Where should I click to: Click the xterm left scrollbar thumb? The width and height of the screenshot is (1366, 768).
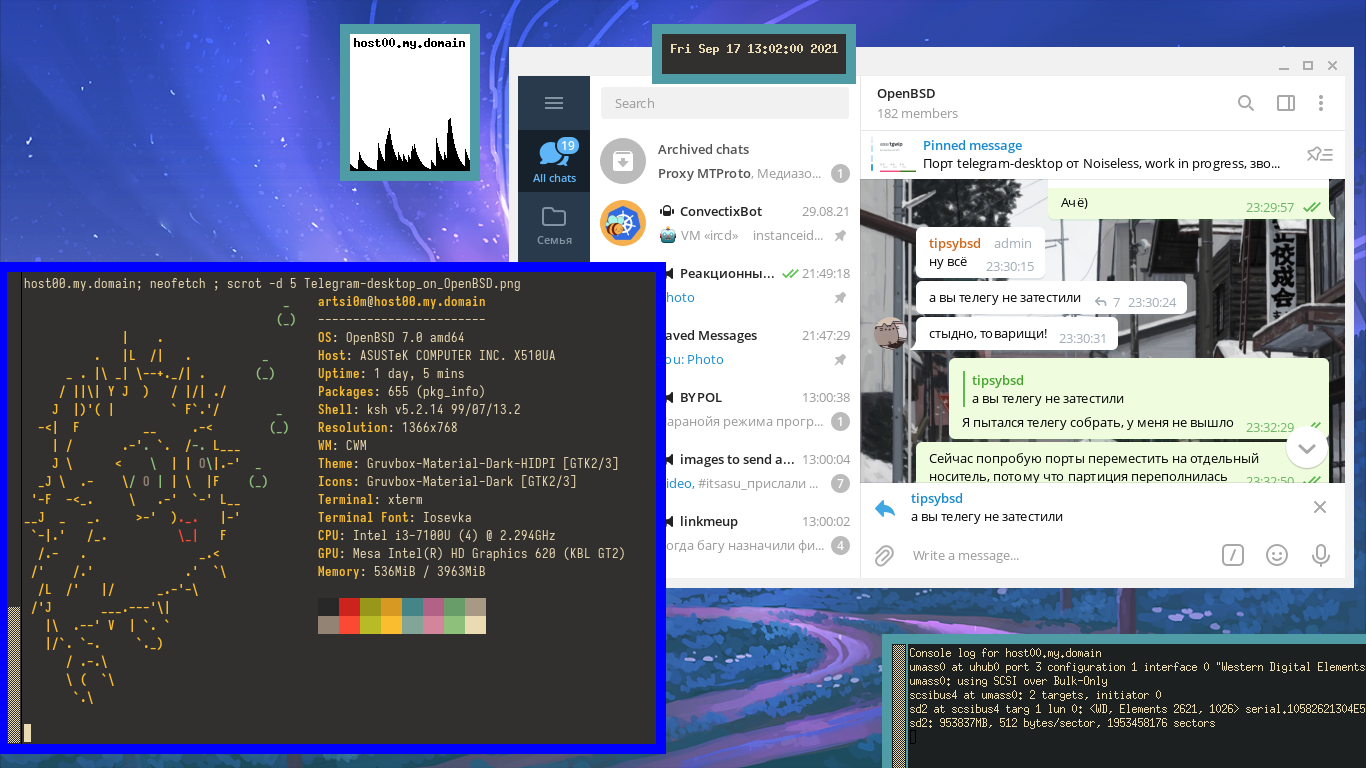(x=14, y=673)
